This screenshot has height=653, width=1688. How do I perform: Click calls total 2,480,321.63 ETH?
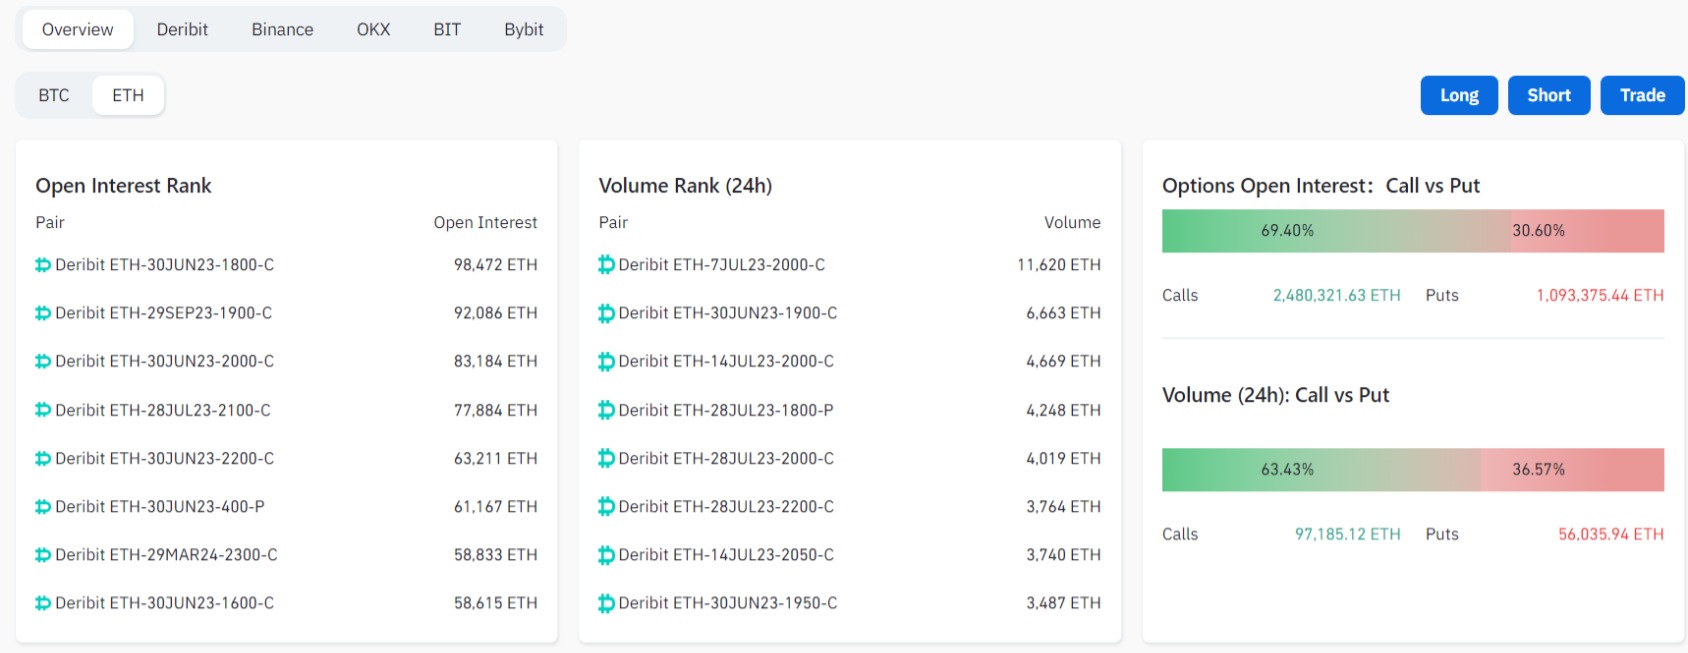tap(1336, 295)
